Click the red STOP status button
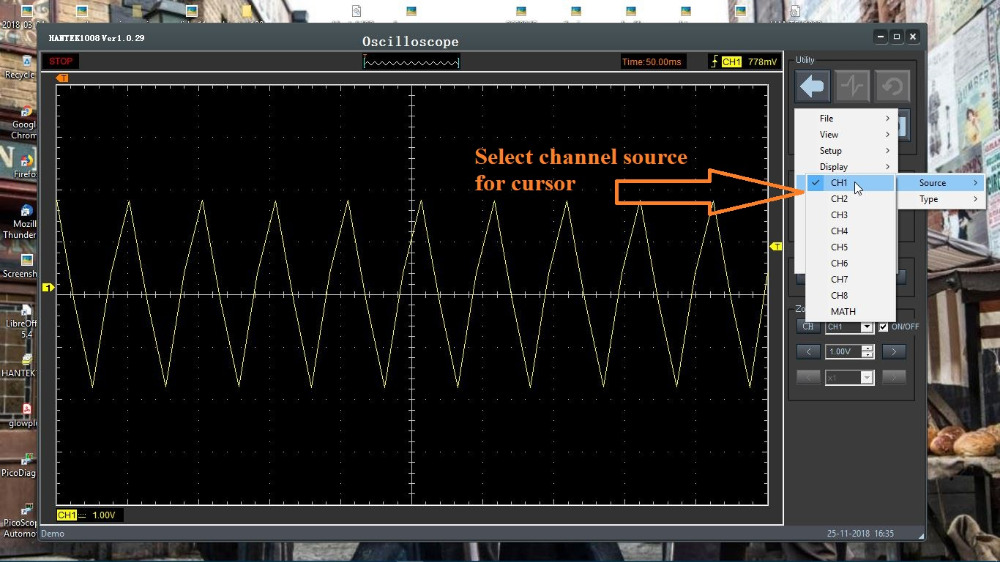Image resolution: width=1000 pixels, height=562 pixels. 61,61
